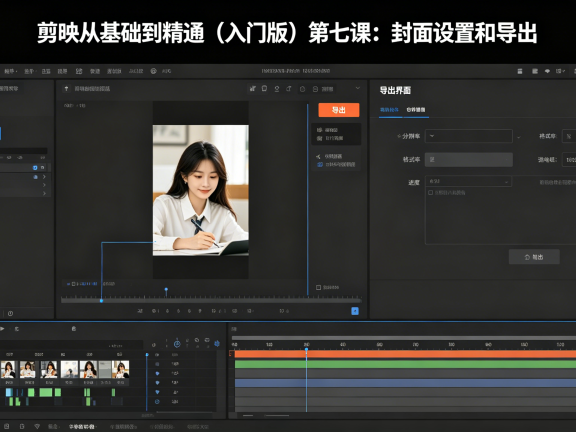The width and height of the screenshot is (576, 432).
Task: Click the clipboard icon in preview toolbar
Action: (264, 89)
